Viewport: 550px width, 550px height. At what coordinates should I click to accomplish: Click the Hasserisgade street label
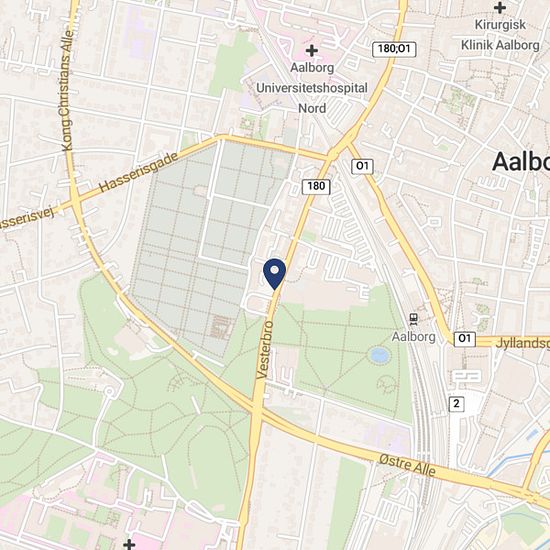pyautogui.click(x=139, y=173)
